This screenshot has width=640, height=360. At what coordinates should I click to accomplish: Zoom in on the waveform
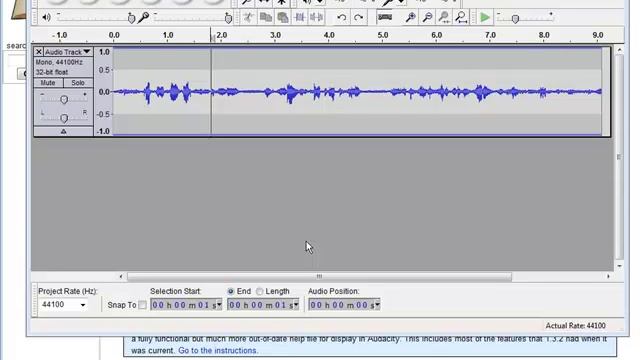pyautogui.click(x=411, y=18)
